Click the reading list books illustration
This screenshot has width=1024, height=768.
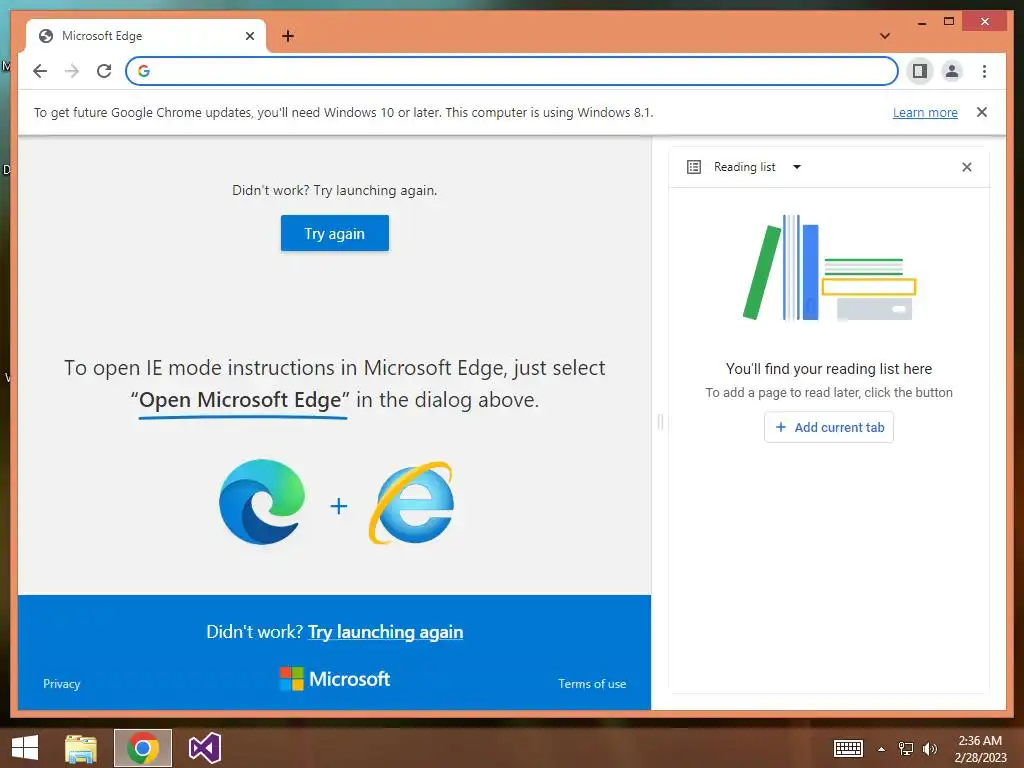pos(829,268)
